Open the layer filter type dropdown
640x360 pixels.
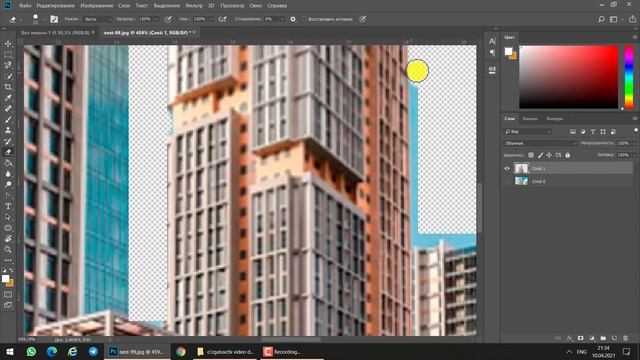(x=527, y=132)
